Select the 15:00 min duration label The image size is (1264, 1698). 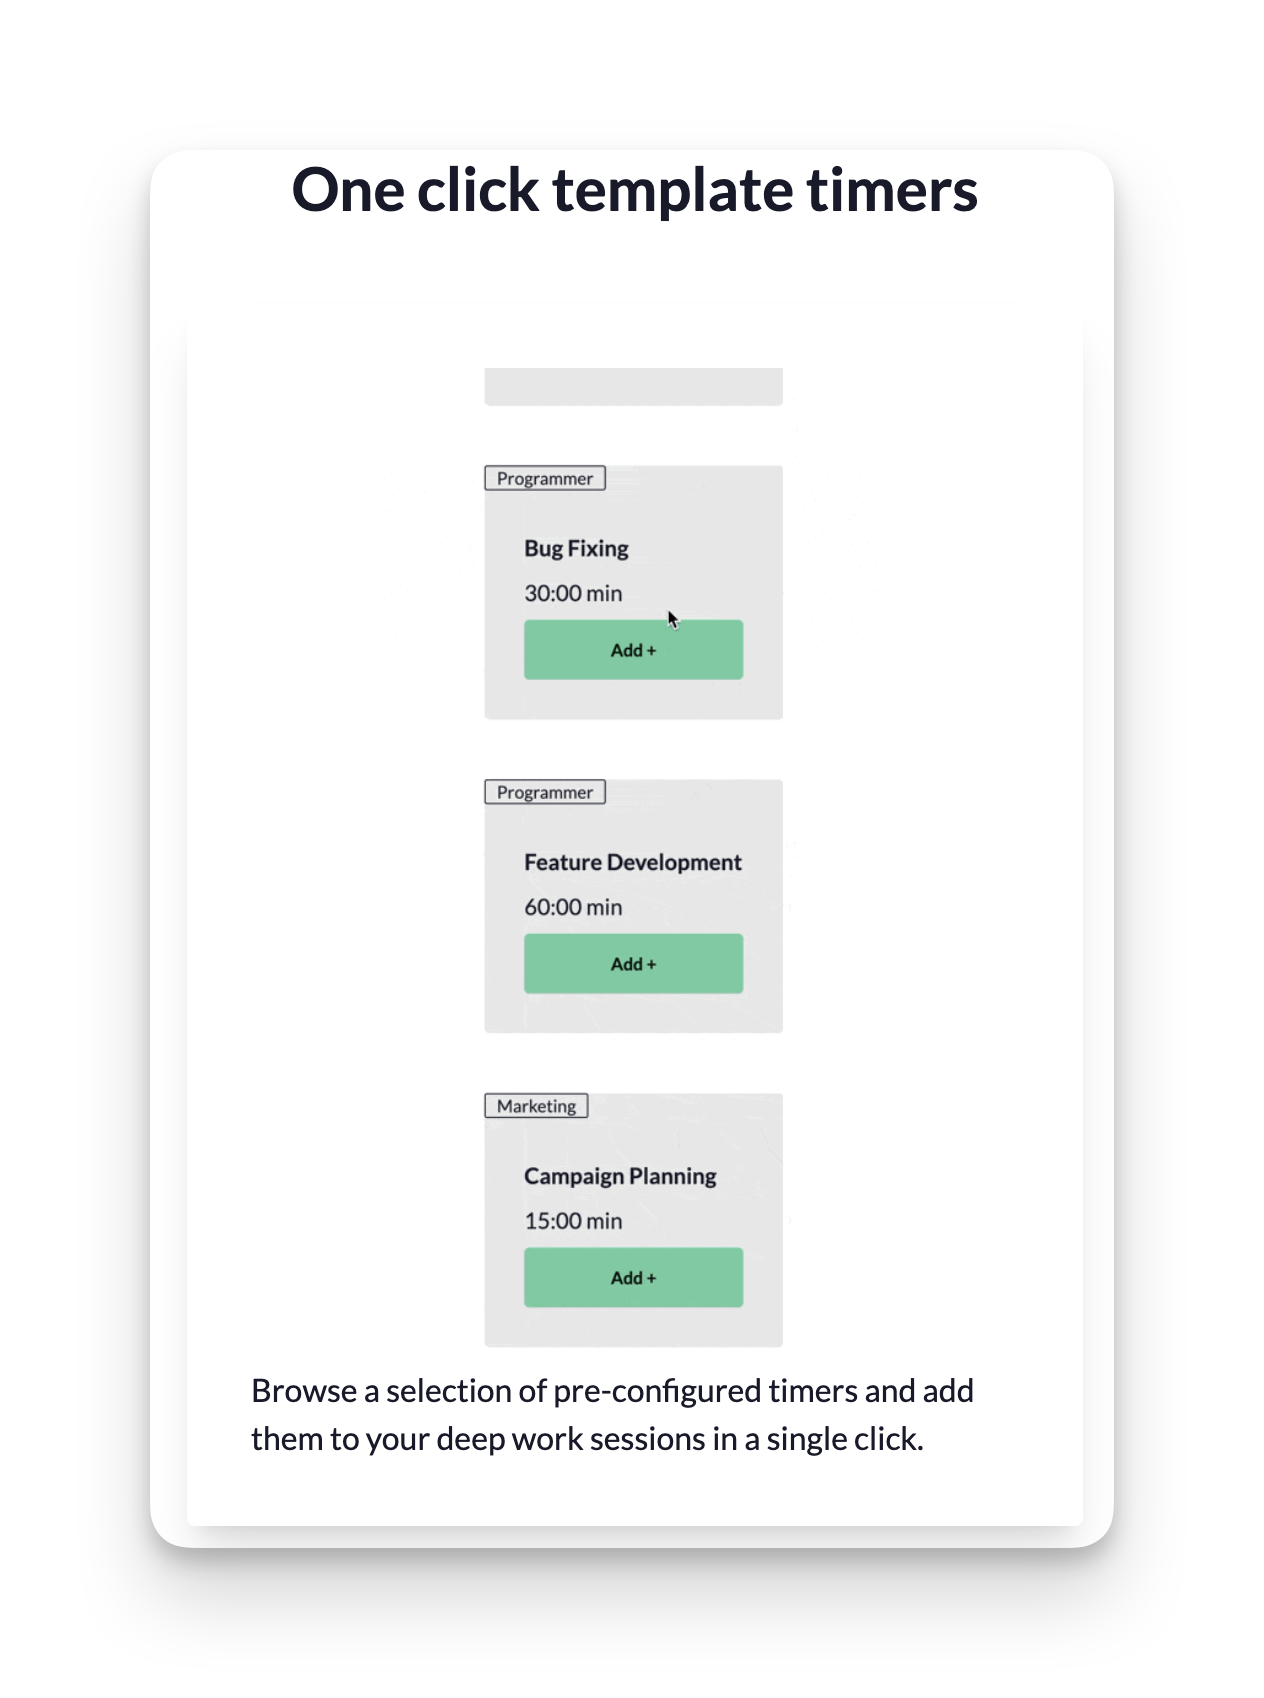573,1222
